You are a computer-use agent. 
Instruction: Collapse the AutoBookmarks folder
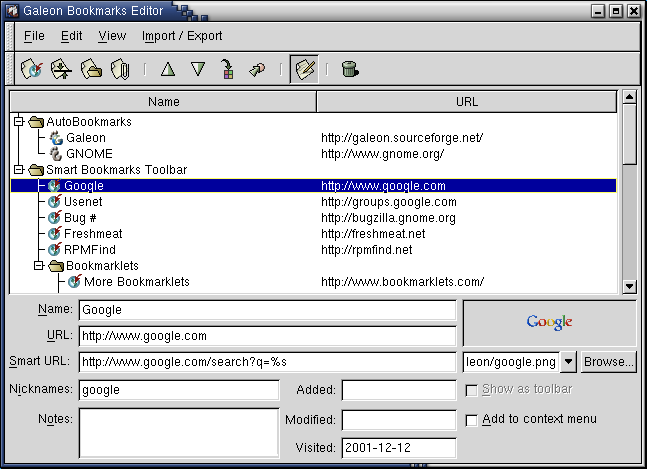19,122
